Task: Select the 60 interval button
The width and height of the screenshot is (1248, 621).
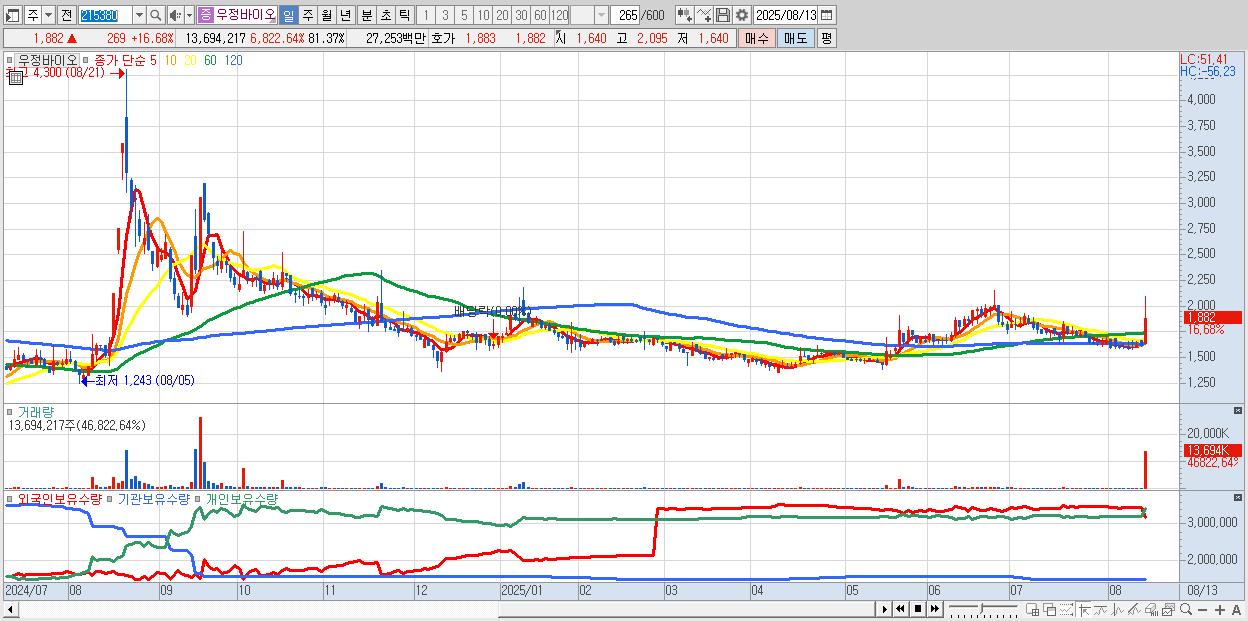Action: coord(540,15)
